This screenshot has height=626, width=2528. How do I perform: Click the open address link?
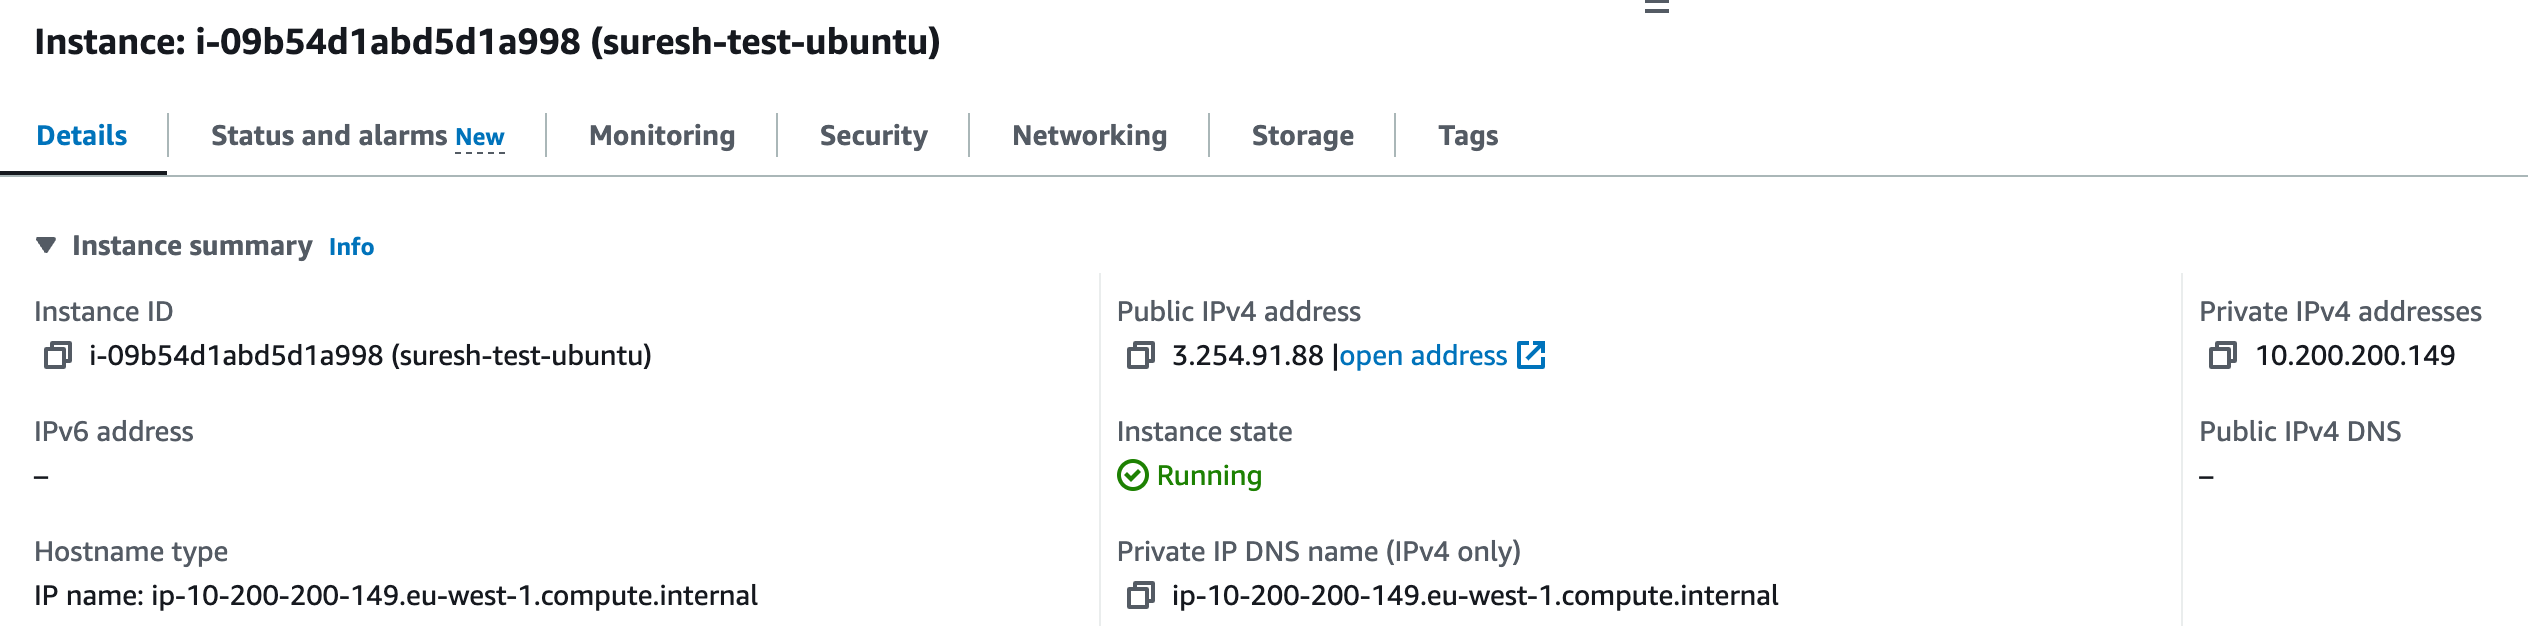tap(1423, 355)
